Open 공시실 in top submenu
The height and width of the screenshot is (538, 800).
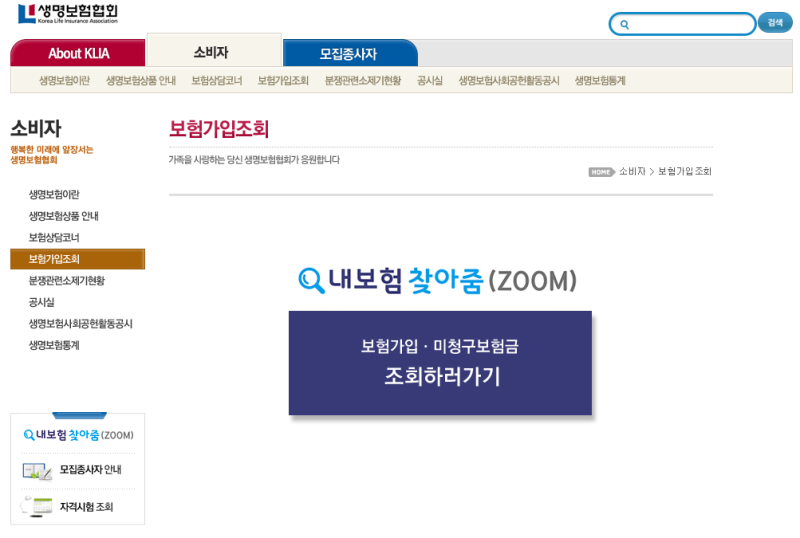click(430, 81)
